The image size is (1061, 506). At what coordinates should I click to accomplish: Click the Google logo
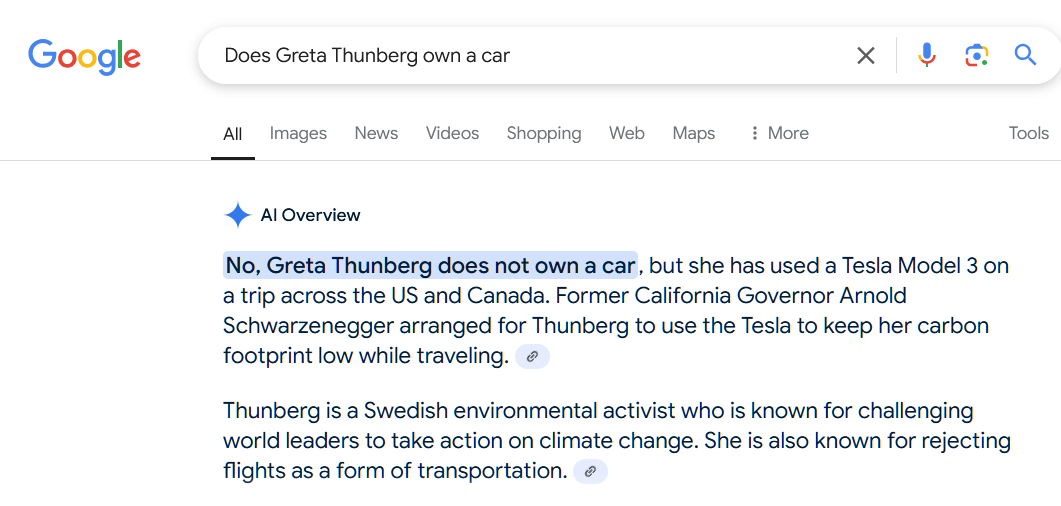(84, 55)
